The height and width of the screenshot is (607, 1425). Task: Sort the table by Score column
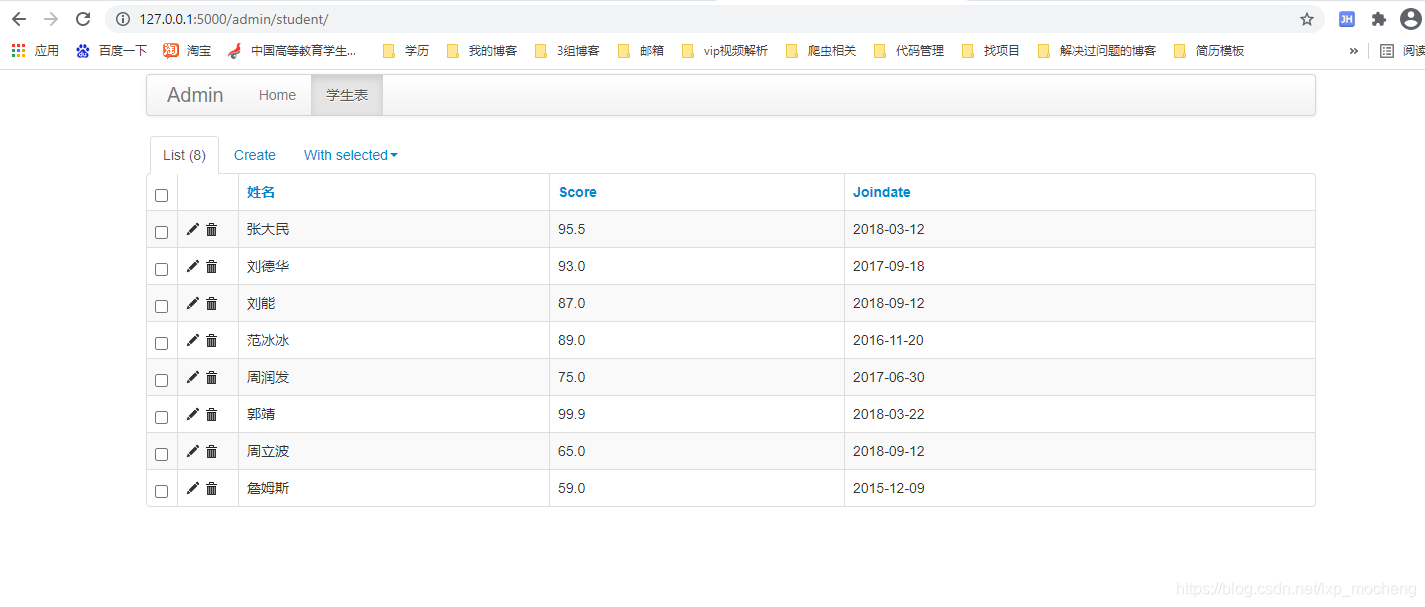pyautogui.click(x=578, y=192)
